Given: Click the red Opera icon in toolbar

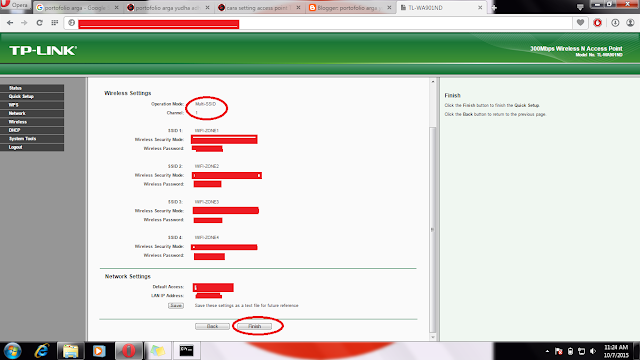Looking at the screenshot, I should point(598,23).
